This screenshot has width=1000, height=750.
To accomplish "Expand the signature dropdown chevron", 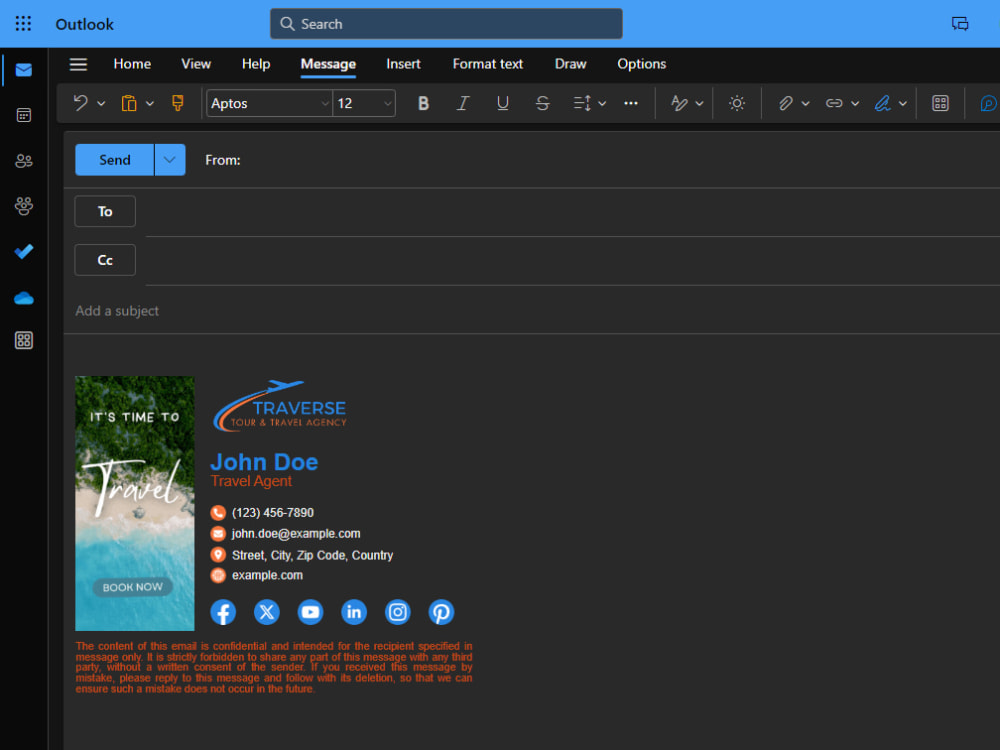I will 902,103.
